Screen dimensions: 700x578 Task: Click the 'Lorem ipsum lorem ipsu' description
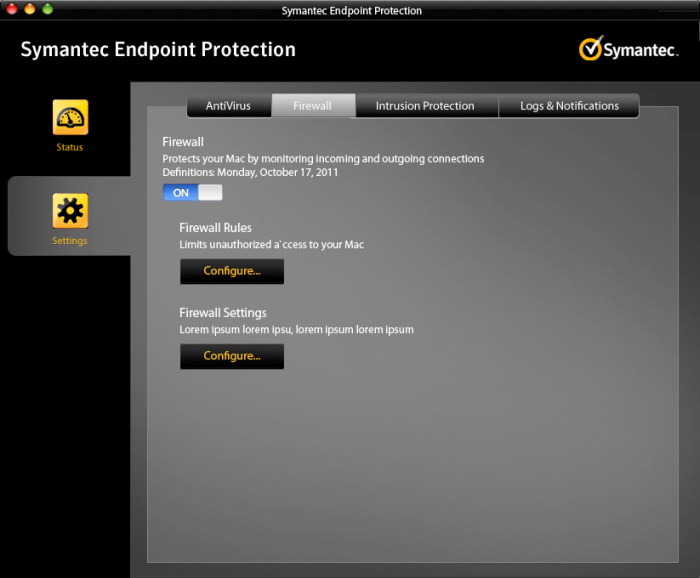point(296,330)
